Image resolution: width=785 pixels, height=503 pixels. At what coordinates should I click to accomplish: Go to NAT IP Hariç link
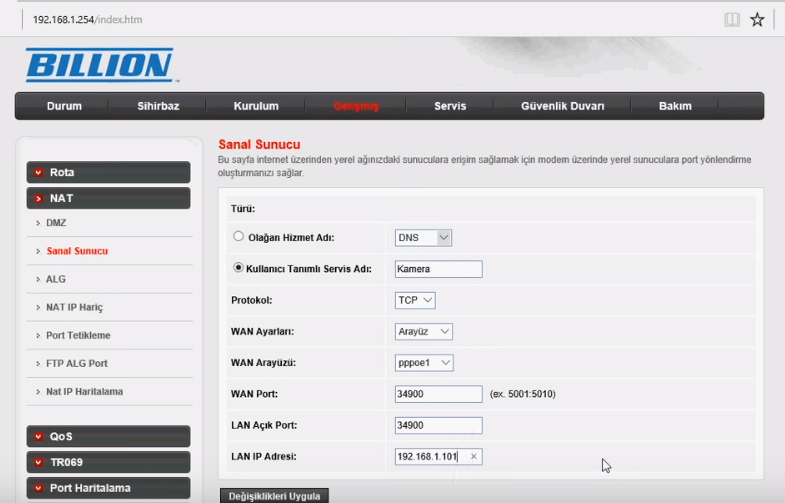click(x=74, y=307)
